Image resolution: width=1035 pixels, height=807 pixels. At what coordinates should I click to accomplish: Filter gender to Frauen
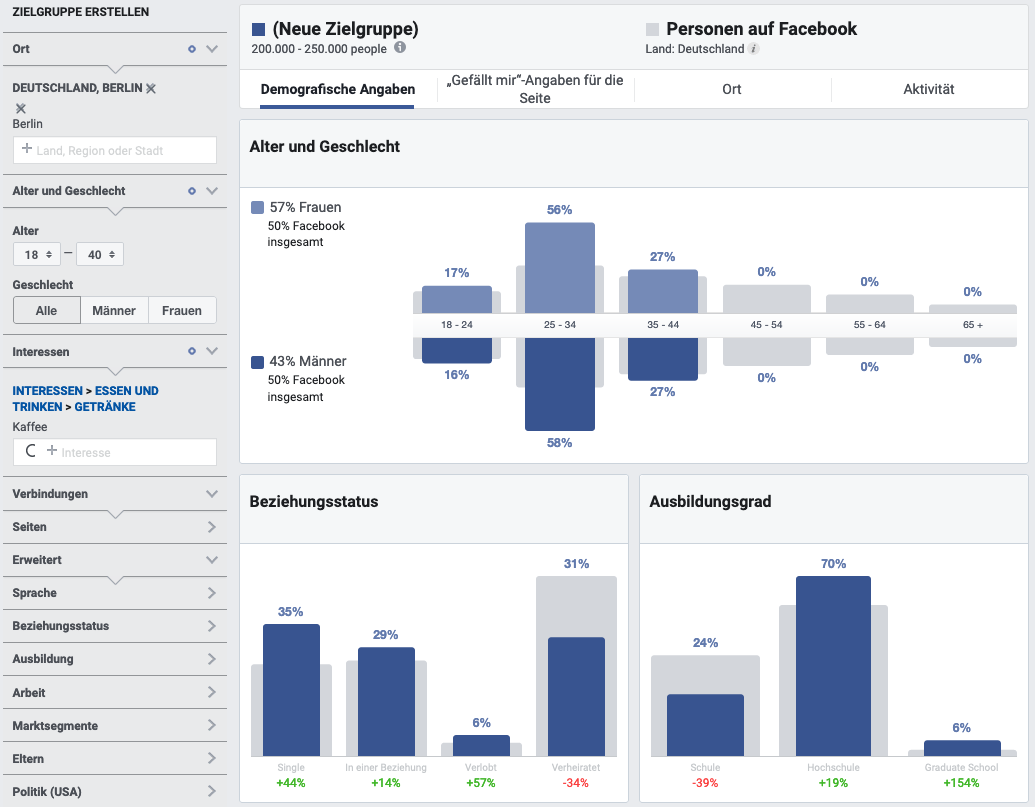pyautogui.click(x=182, y=310)
